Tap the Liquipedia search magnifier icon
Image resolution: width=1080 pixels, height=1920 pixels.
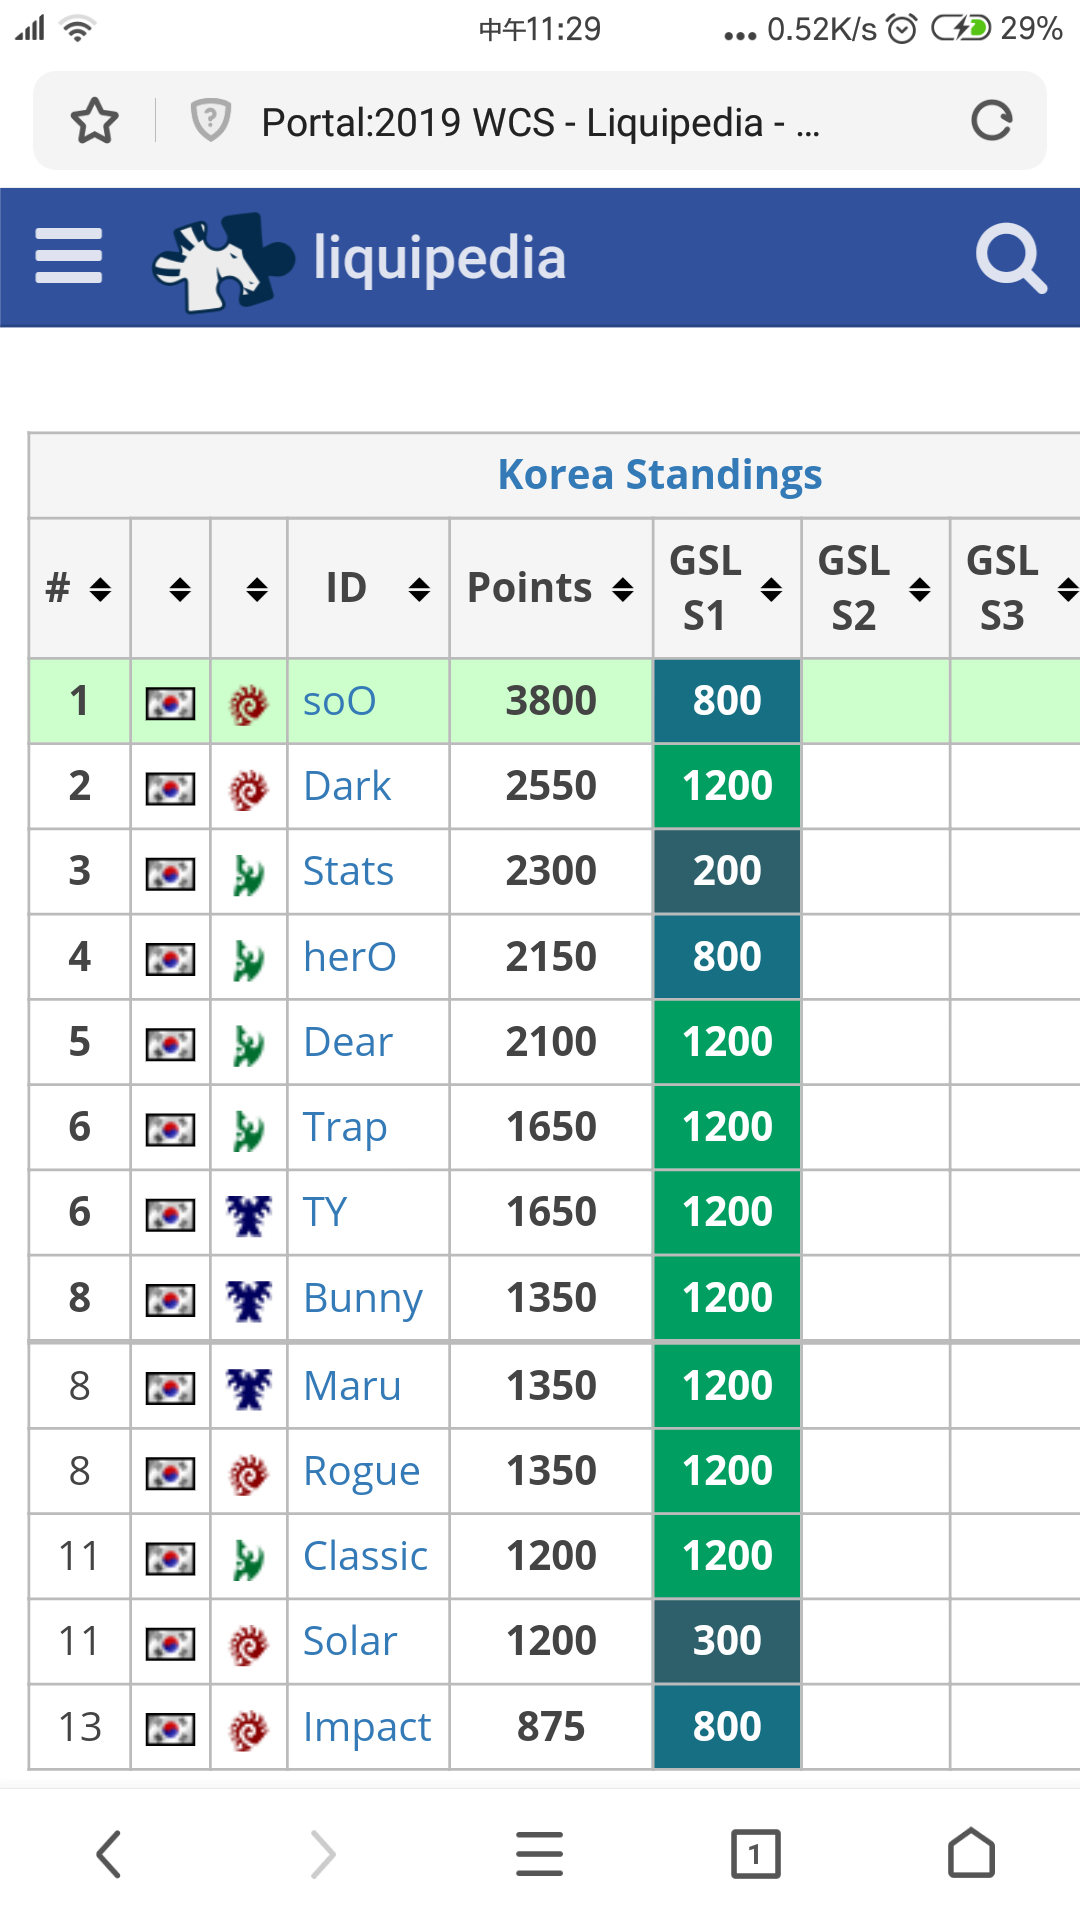pyautogui.click(x=1010, y=258)
